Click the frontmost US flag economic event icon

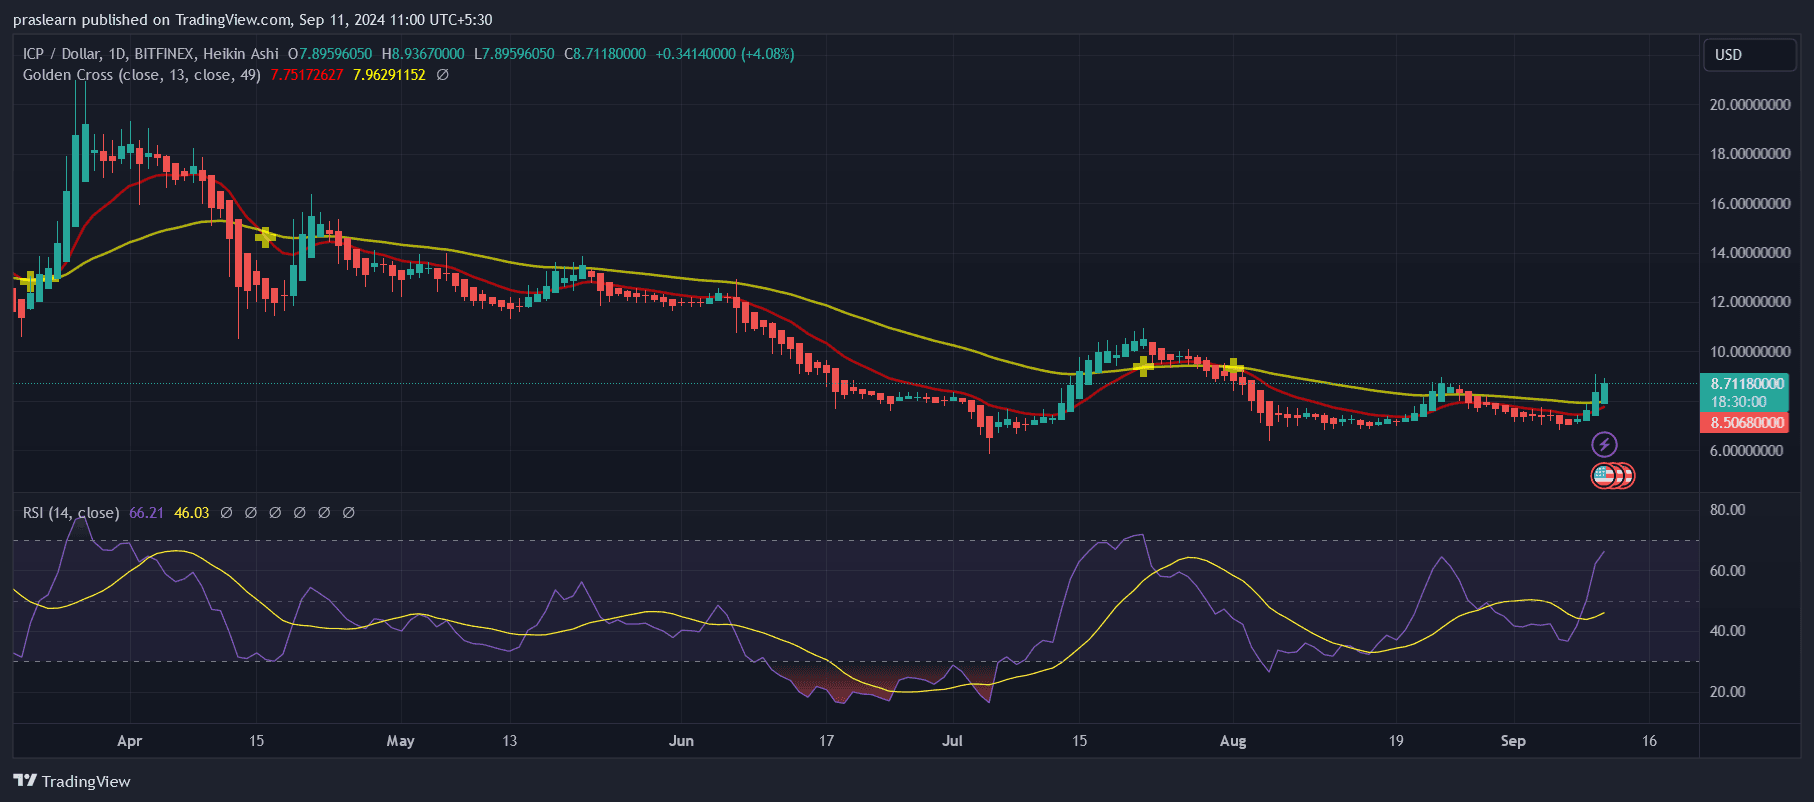coord(1604,476)
